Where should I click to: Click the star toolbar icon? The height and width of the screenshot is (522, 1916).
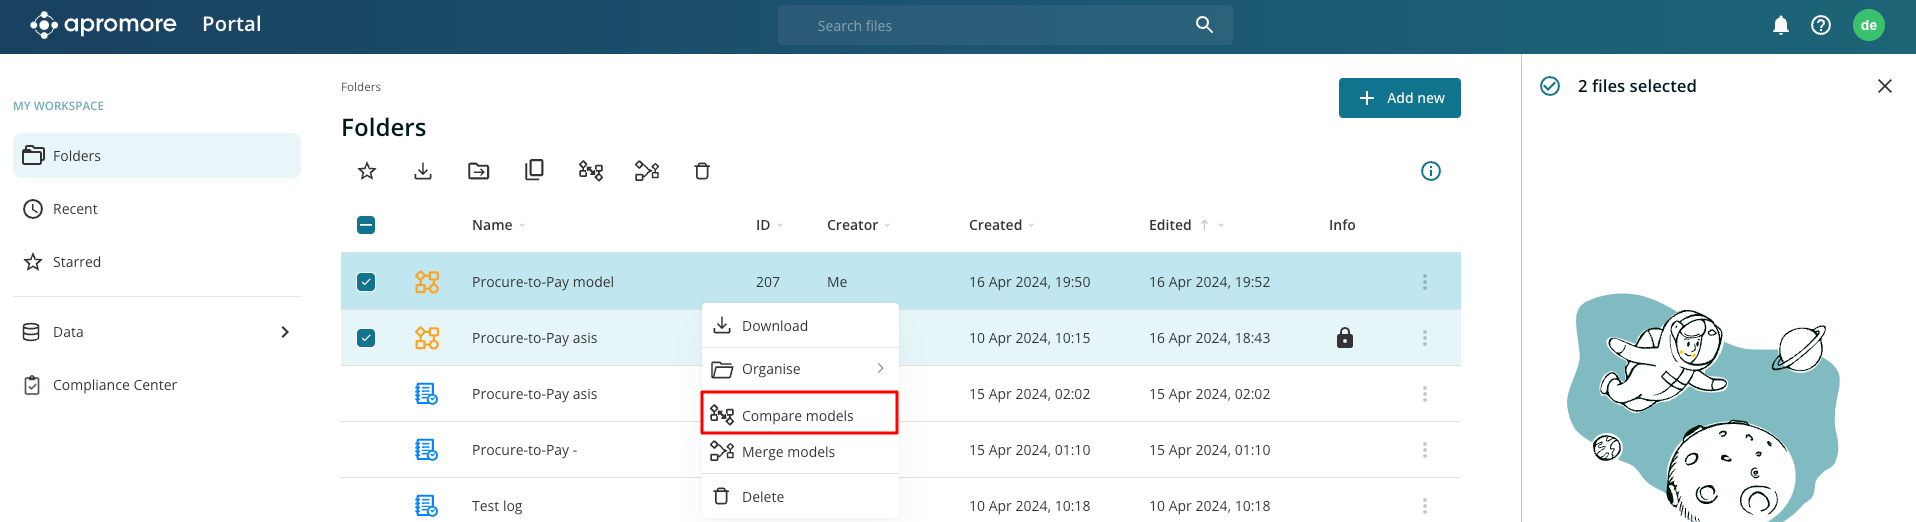click(x=367, y=171)
